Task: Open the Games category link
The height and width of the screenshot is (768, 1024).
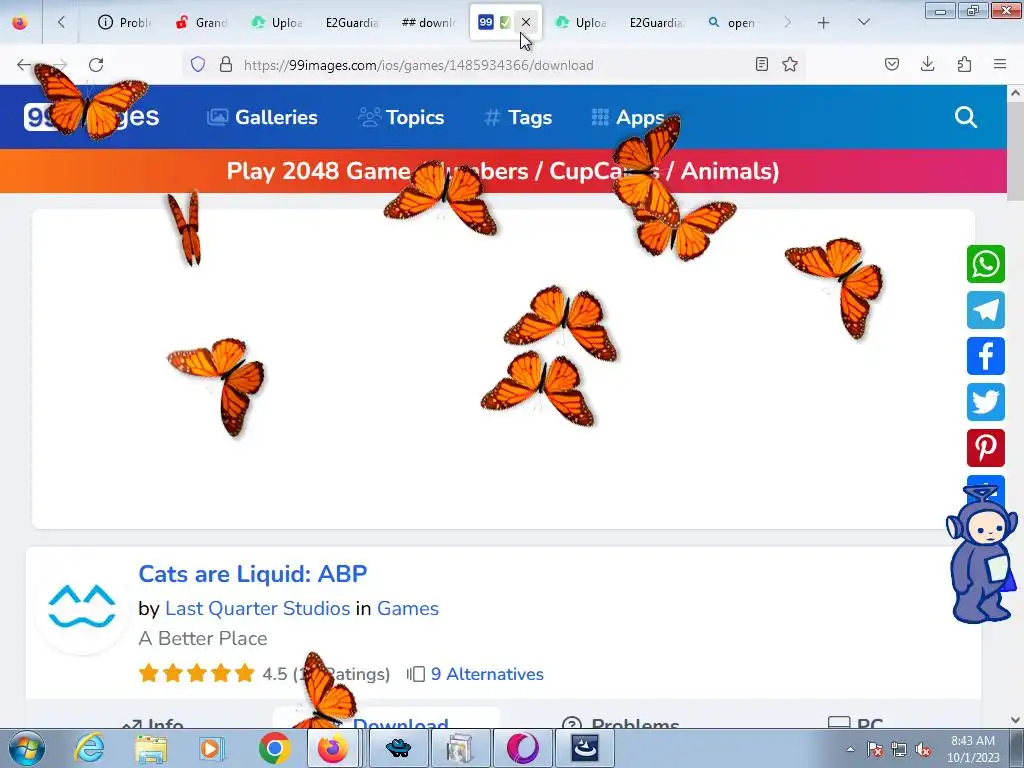Action: [408, 609]
